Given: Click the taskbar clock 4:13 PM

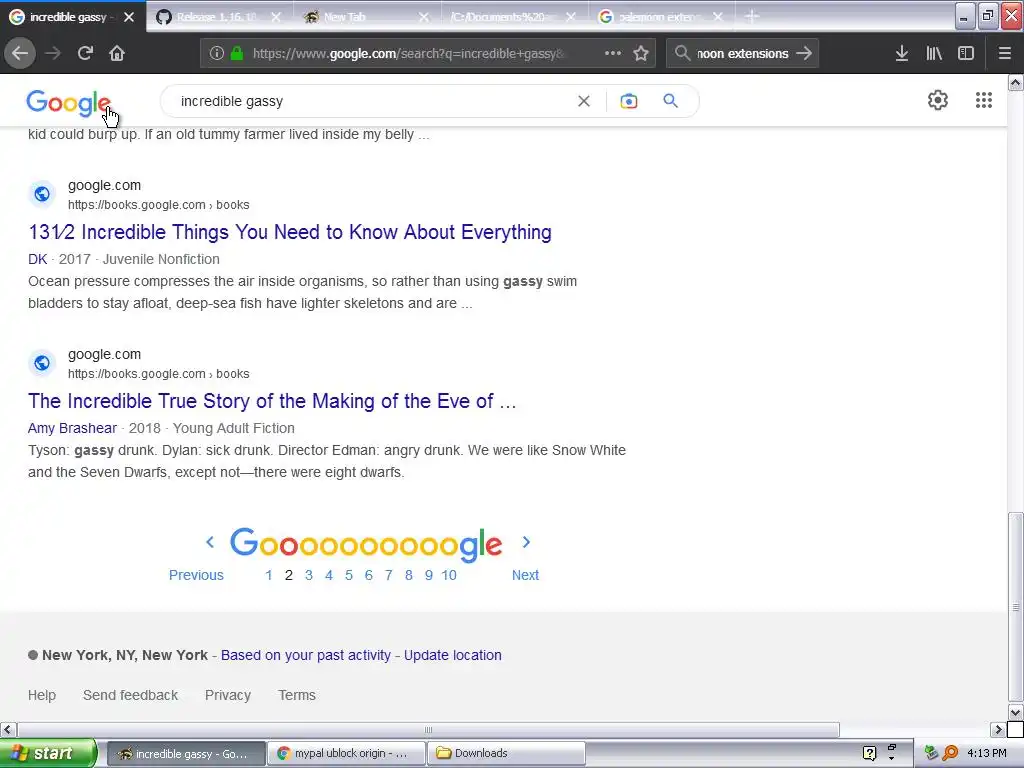Looking at the screenshot, I should [987, 754].
